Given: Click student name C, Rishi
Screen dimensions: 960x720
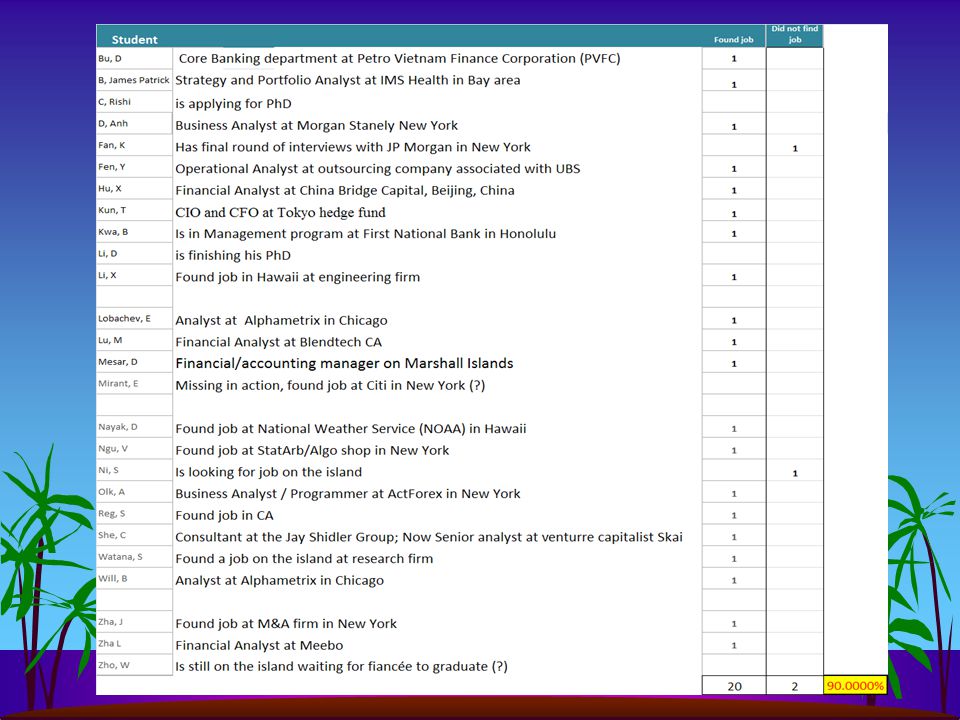Looking at the screenshot, I should (x=114, y=102).
